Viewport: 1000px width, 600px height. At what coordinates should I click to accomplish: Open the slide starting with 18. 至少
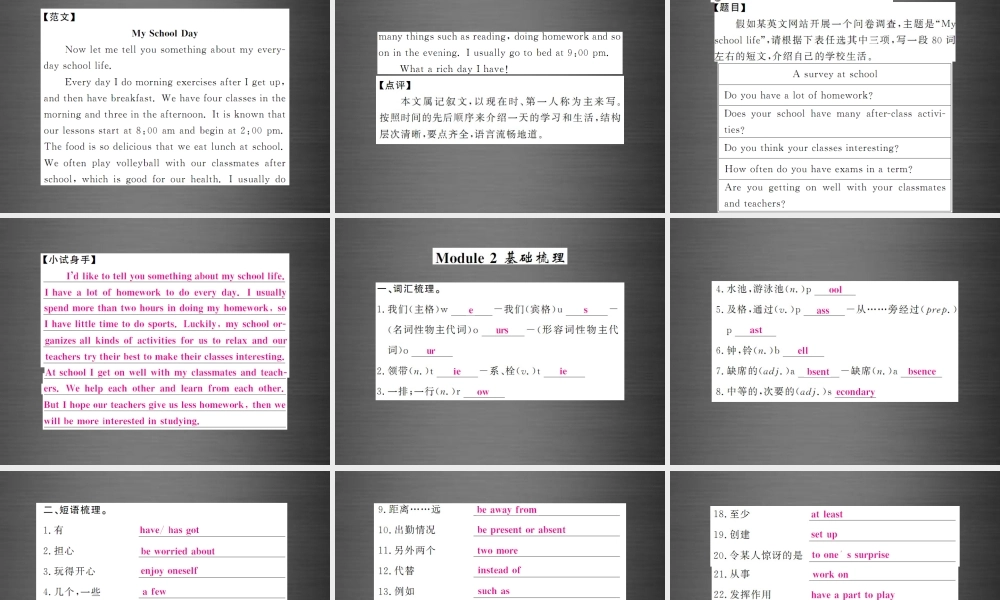(833, 535)
